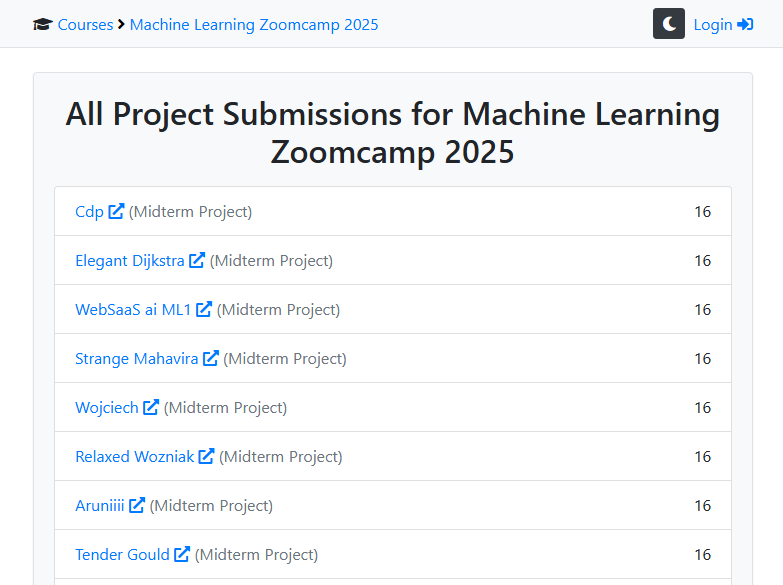Screen dimensions: 783x585
Task: Open external link icon next to Elegant Dijkstra
Action: pyautogui.click(x=197, y=260)
